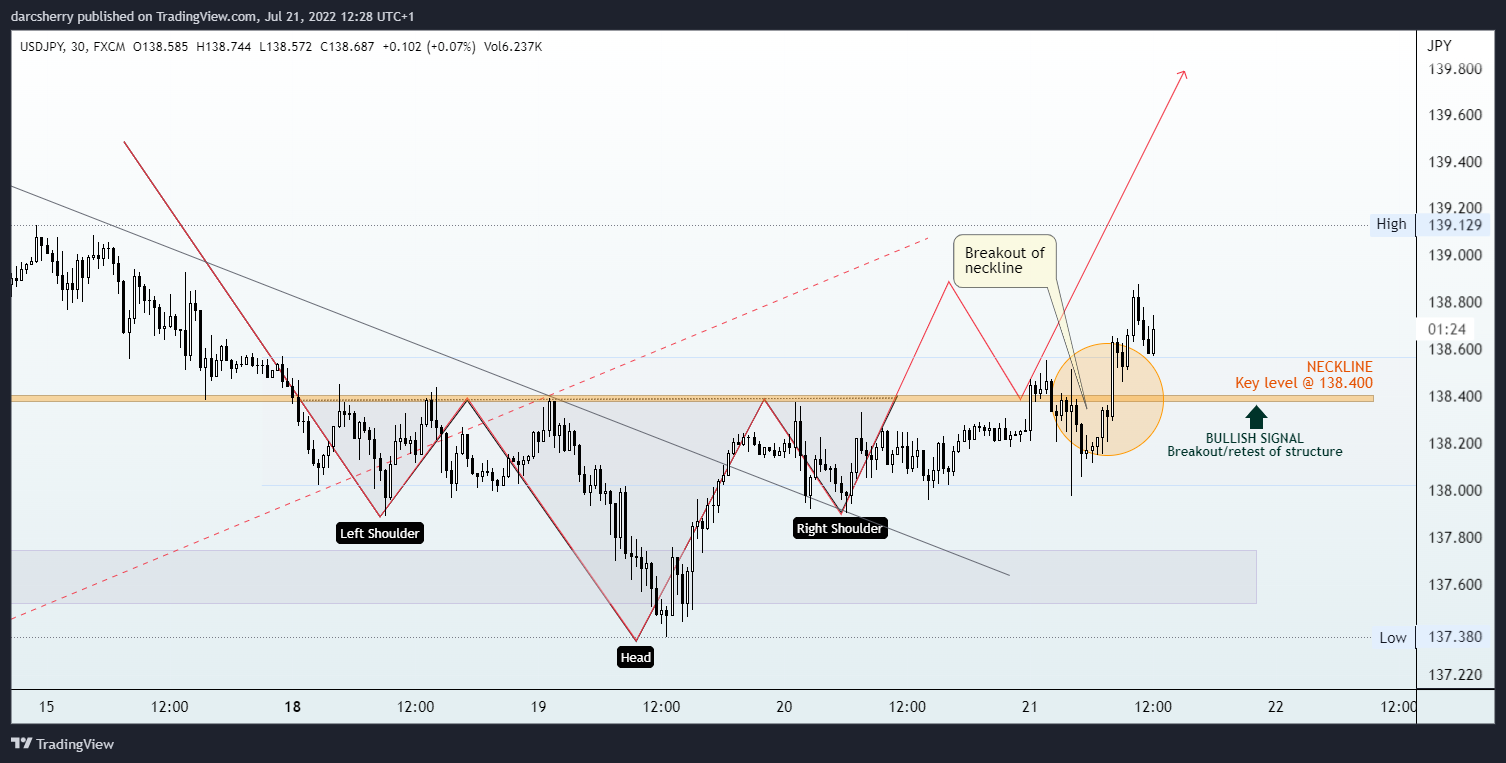Click the 'NECKLINE' text label
This screenshot has width=1506, height=763.
click(1339, 367)
